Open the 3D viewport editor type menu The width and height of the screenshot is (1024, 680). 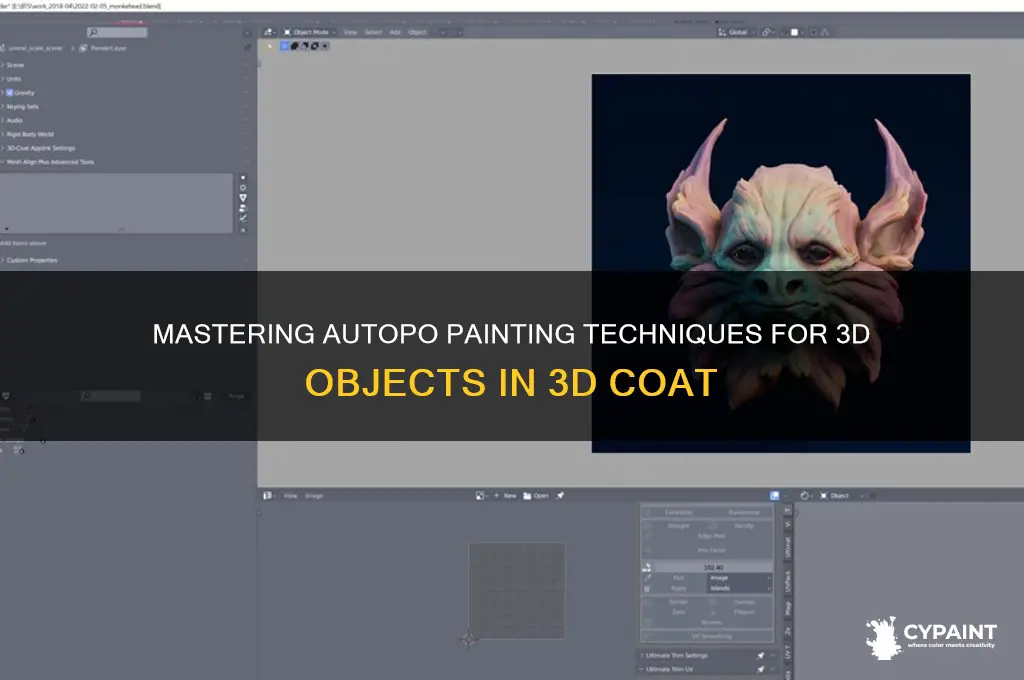pos(269,32)
